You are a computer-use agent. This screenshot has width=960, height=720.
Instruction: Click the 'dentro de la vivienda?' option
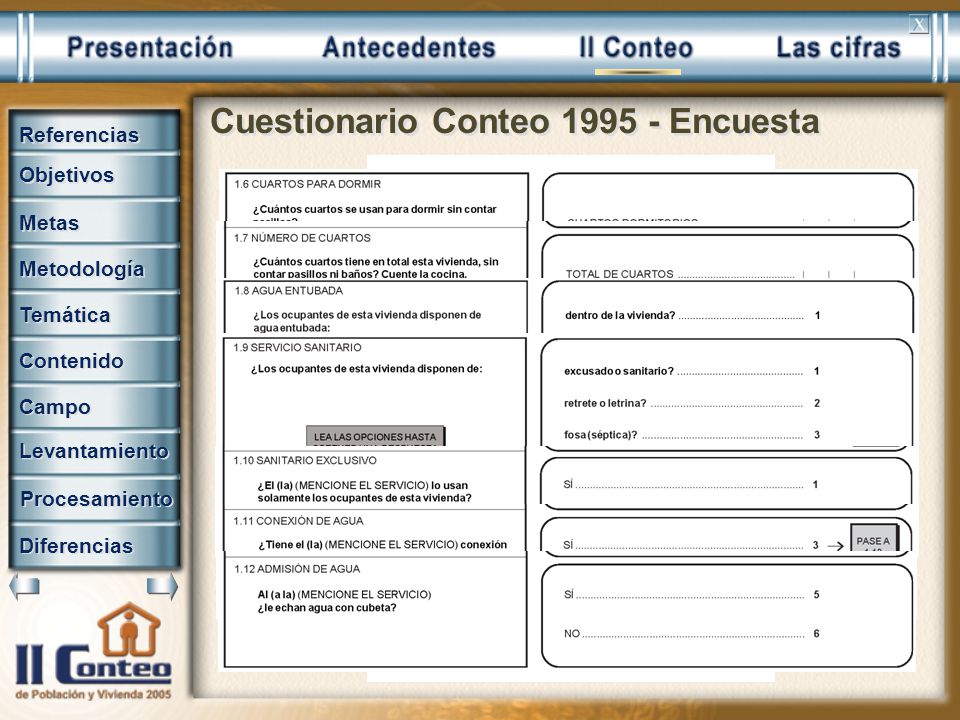click(x=692, y=315)
